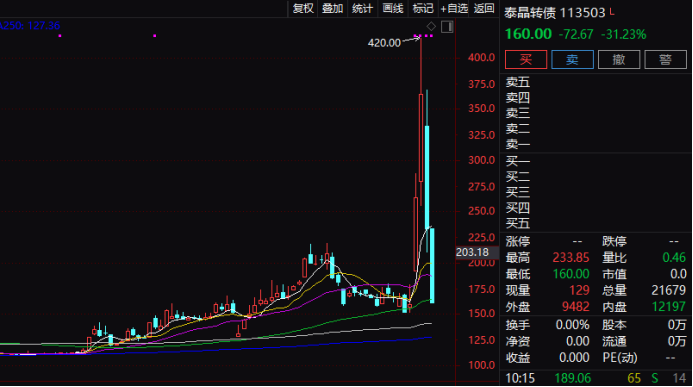Open the 标记 marker menu
Screen dimensions: 693x387
(x=423, y=8)
